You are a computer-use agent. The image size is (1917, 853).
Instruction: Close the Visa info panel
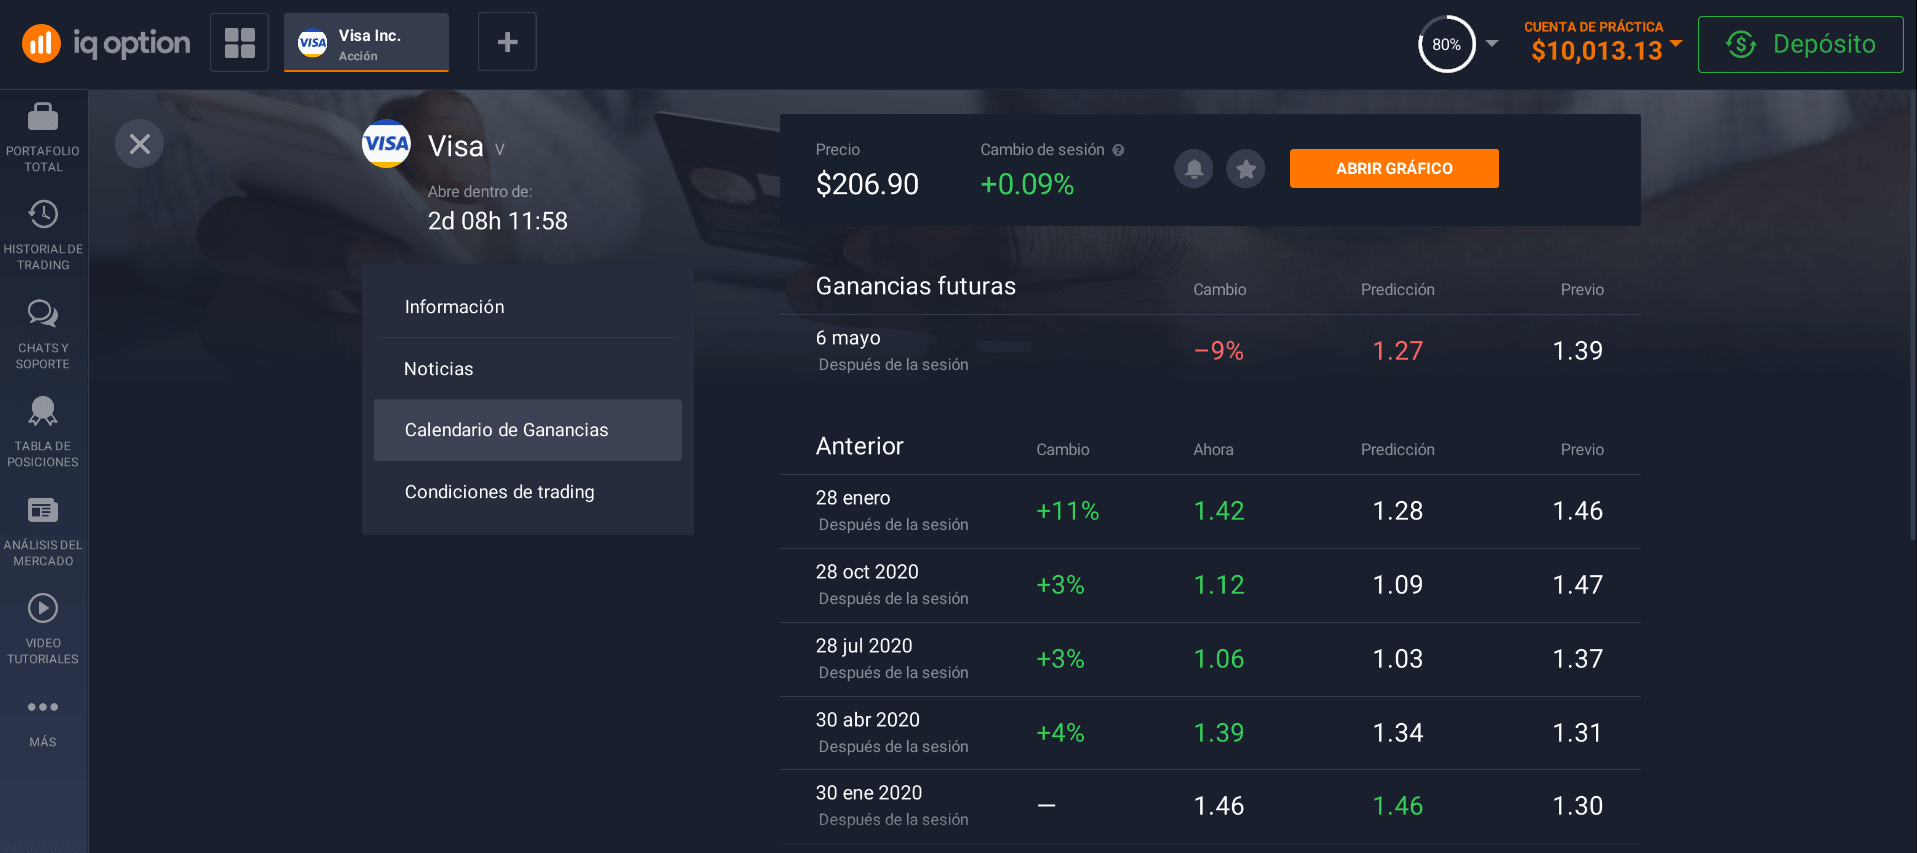tap(139, 144)
